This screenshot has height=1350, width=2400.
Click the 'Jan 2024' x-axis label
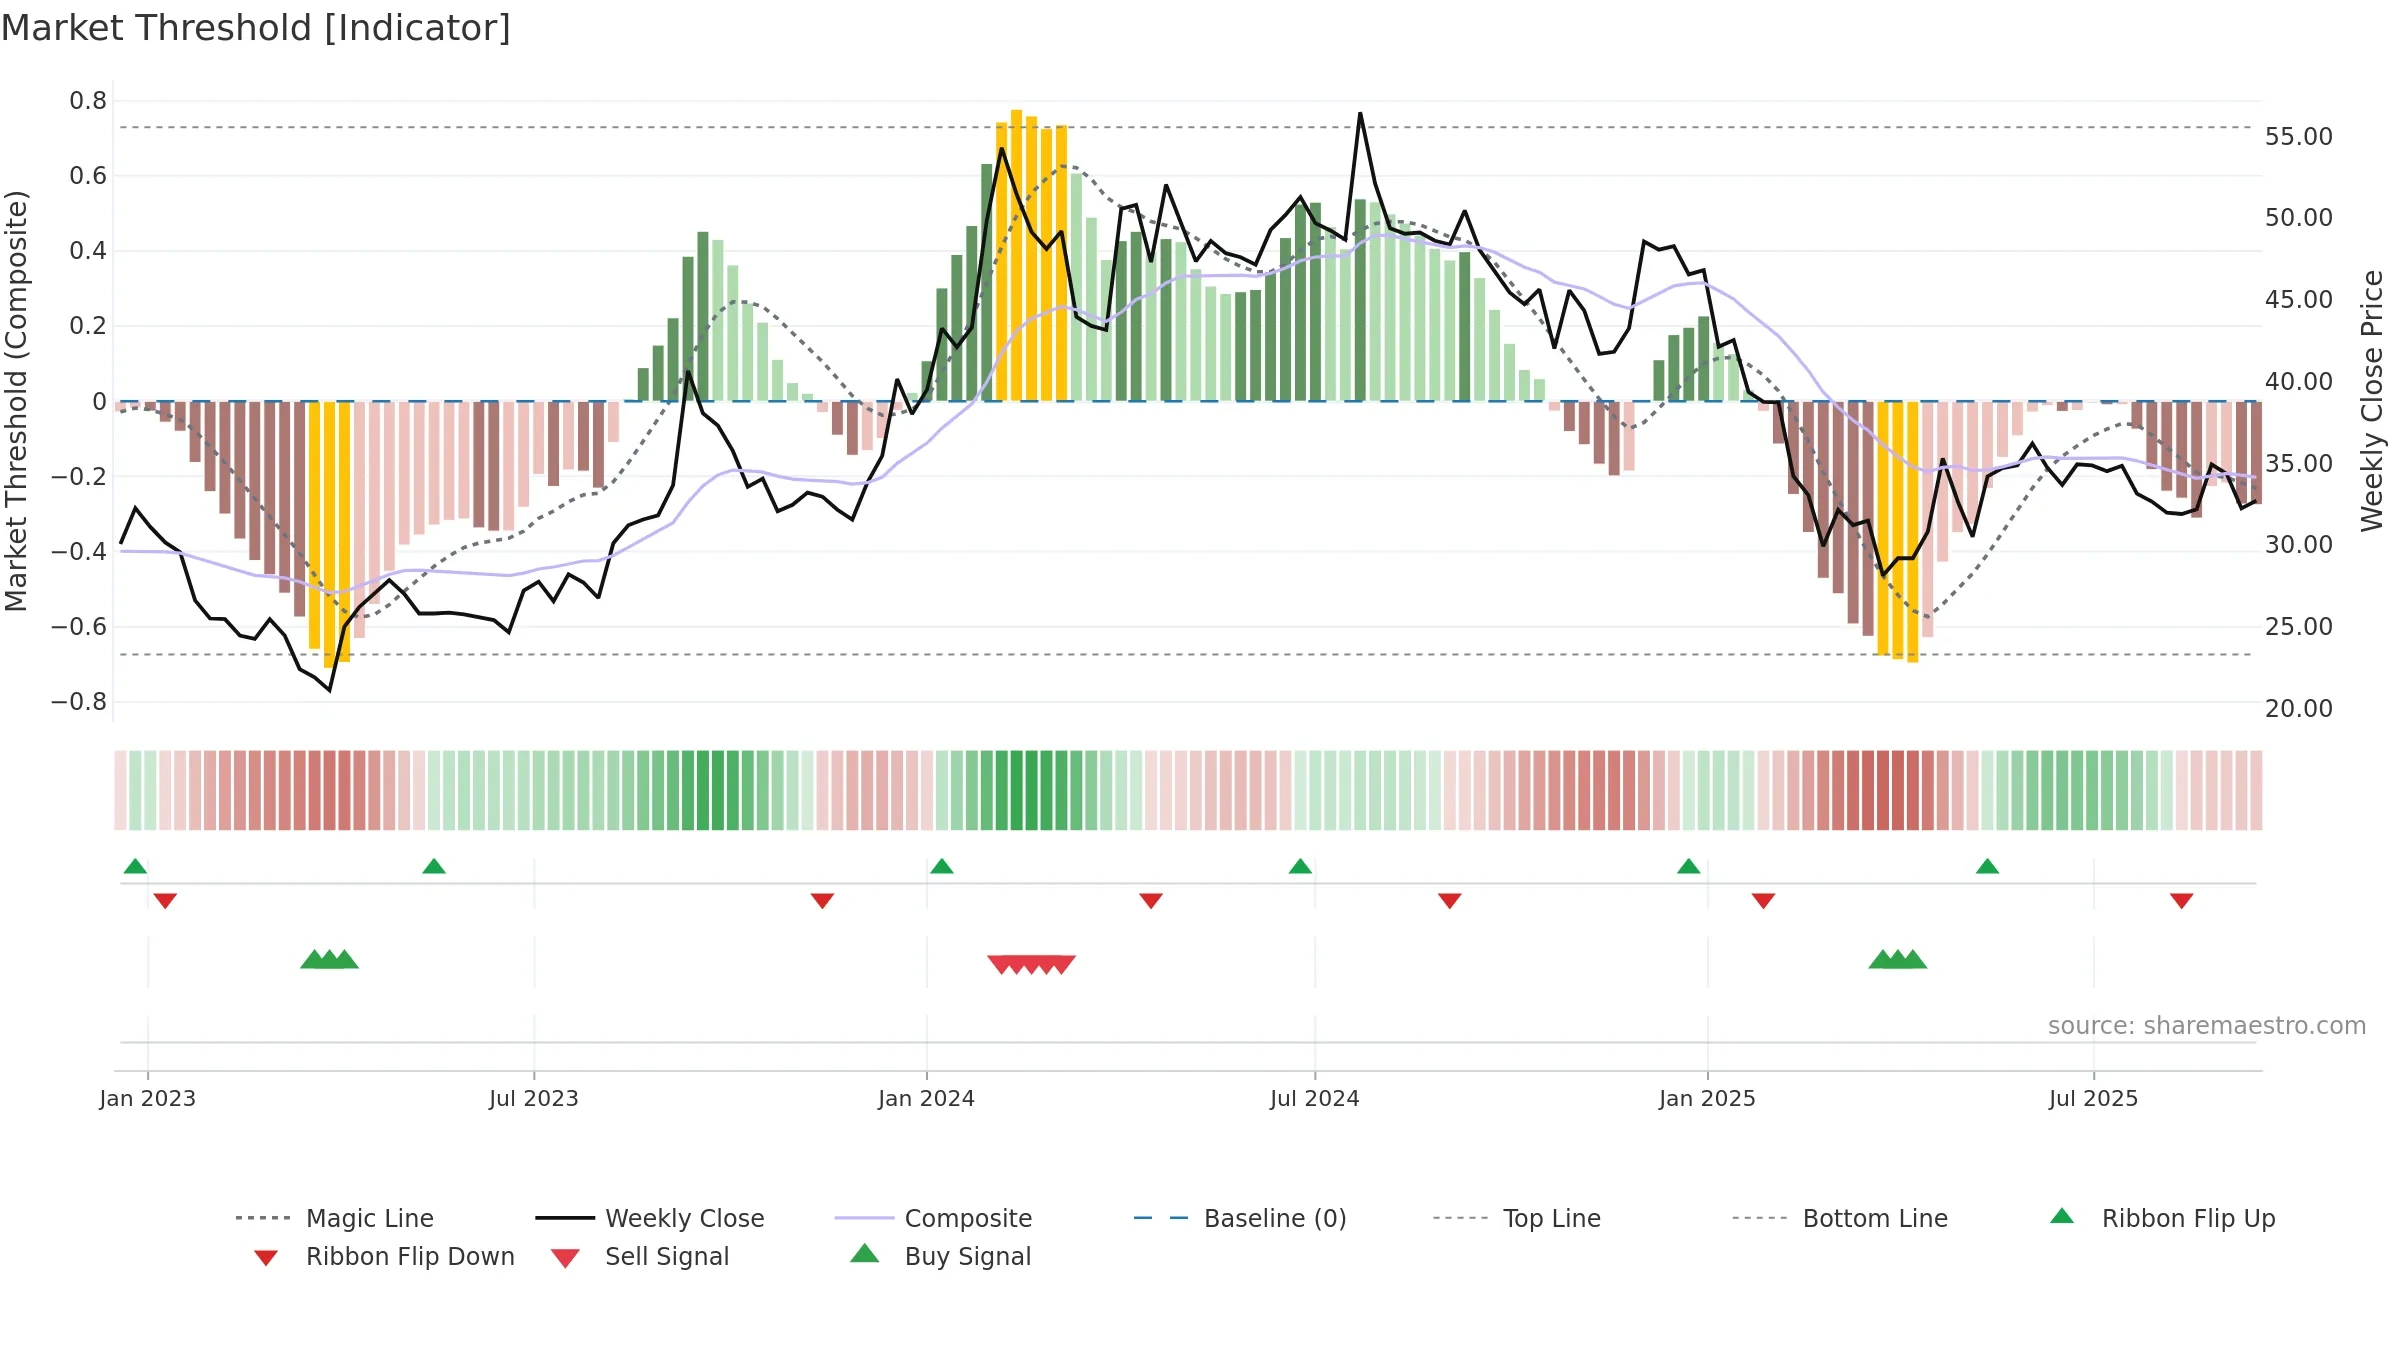(x=927, y=1098)
